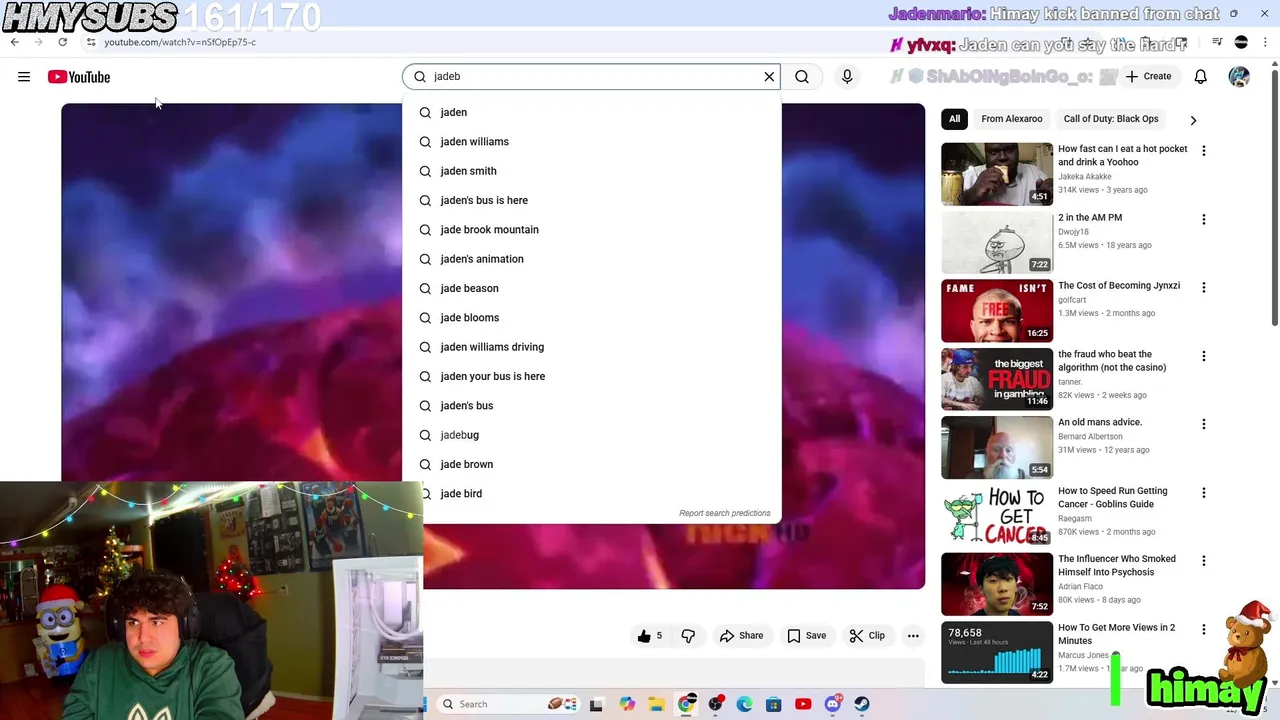This screenshot has width=1280, height=720.
Task: Open channel 'Bernard Albertson'
Action: (x=1090, y=436)
